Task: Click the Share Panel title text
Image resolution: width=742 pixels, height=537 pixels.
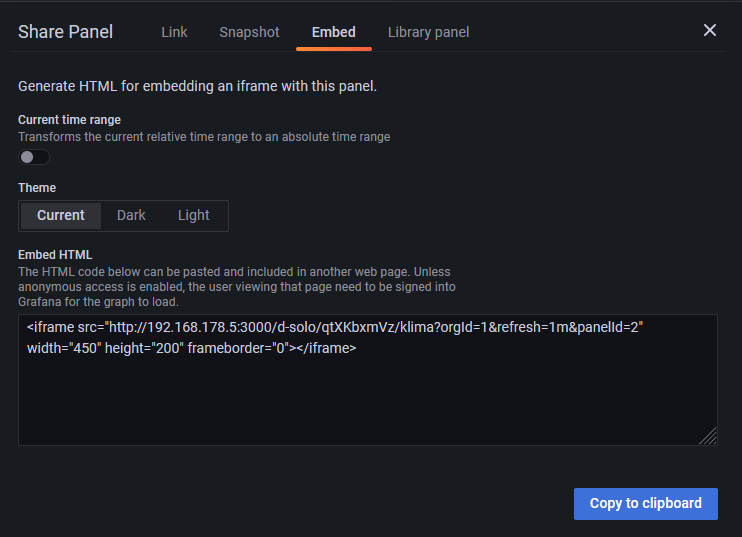Action: click(65, 32)
